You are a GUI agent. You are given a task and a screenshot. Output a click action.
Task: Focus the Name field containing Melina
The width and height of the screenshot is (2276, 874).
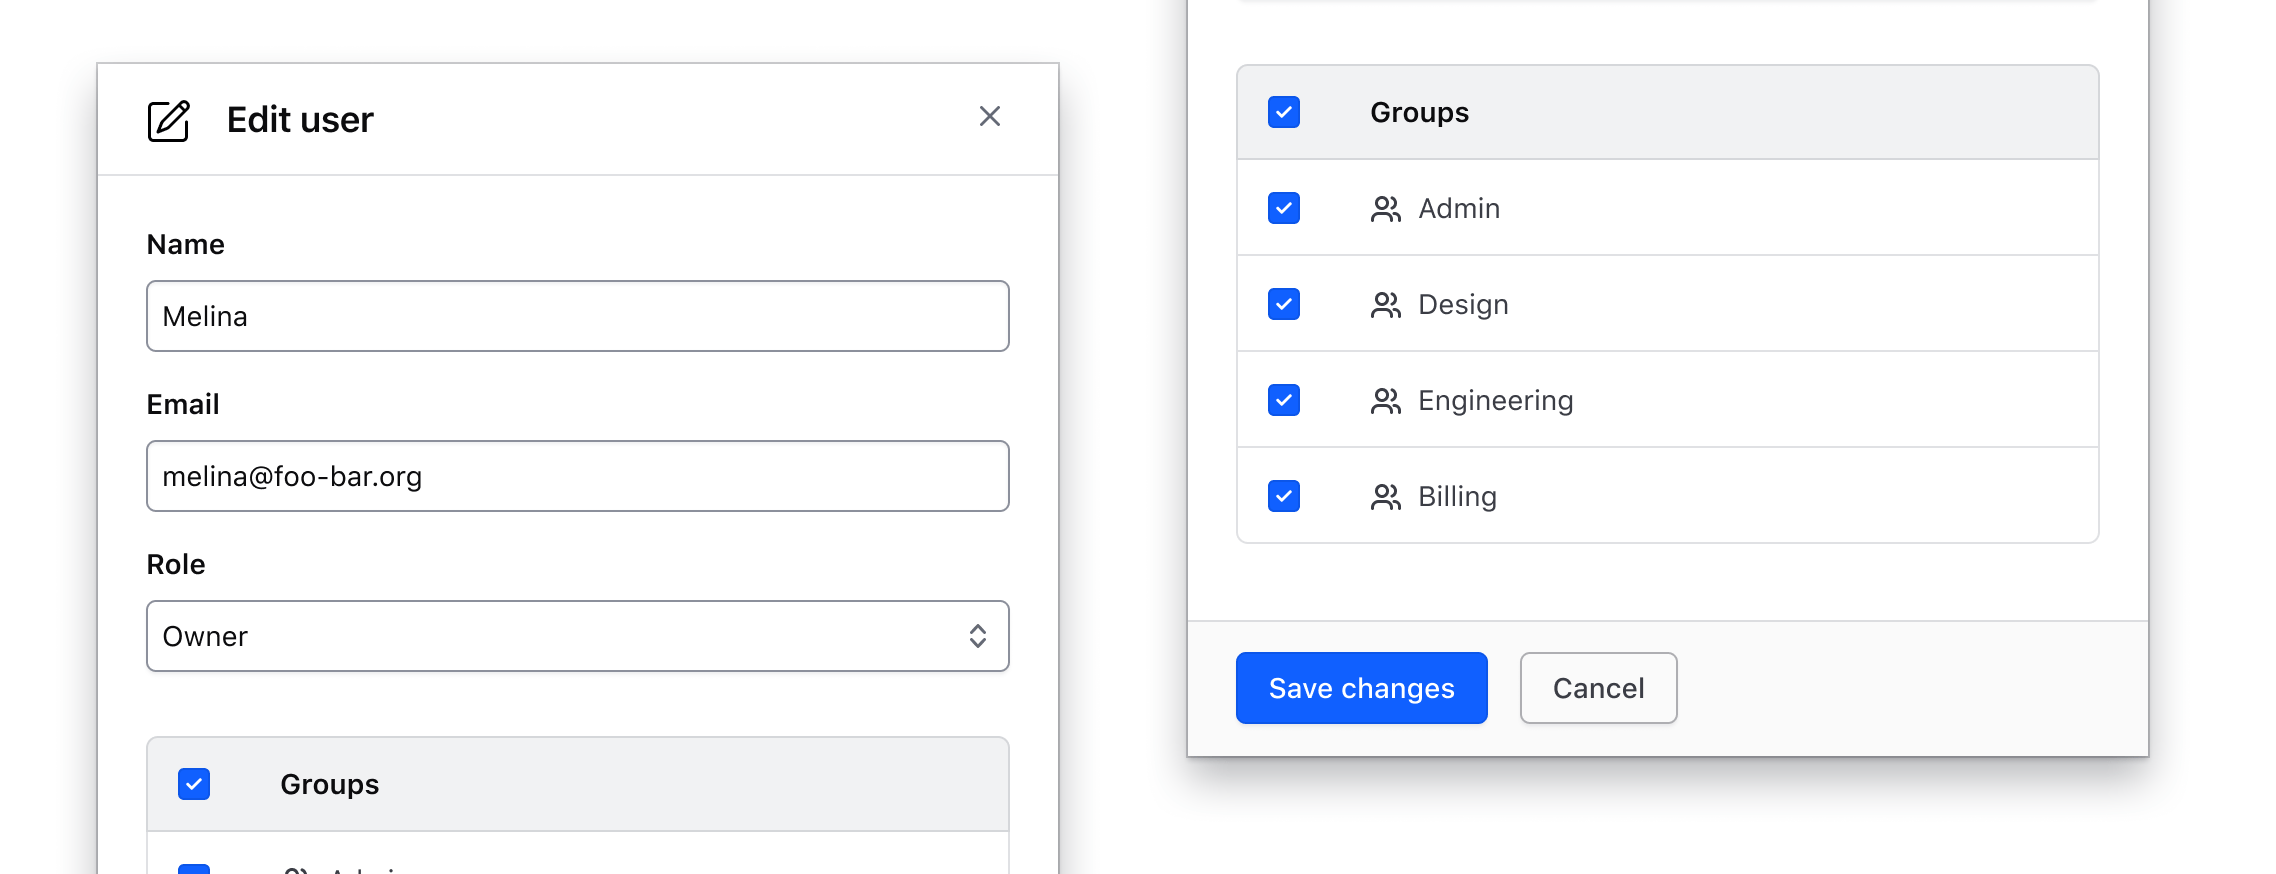(x=577, y=316)
